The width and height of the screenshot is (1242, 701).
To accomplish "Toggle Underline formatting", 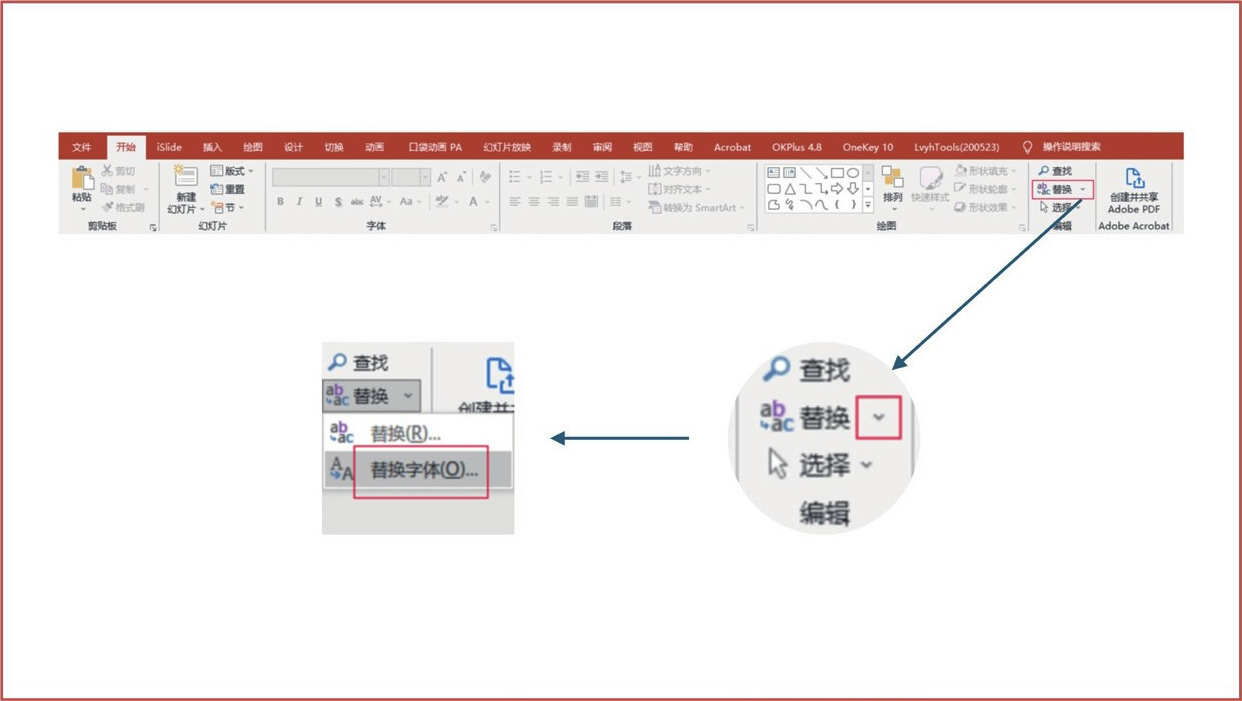I will point(319,202).
